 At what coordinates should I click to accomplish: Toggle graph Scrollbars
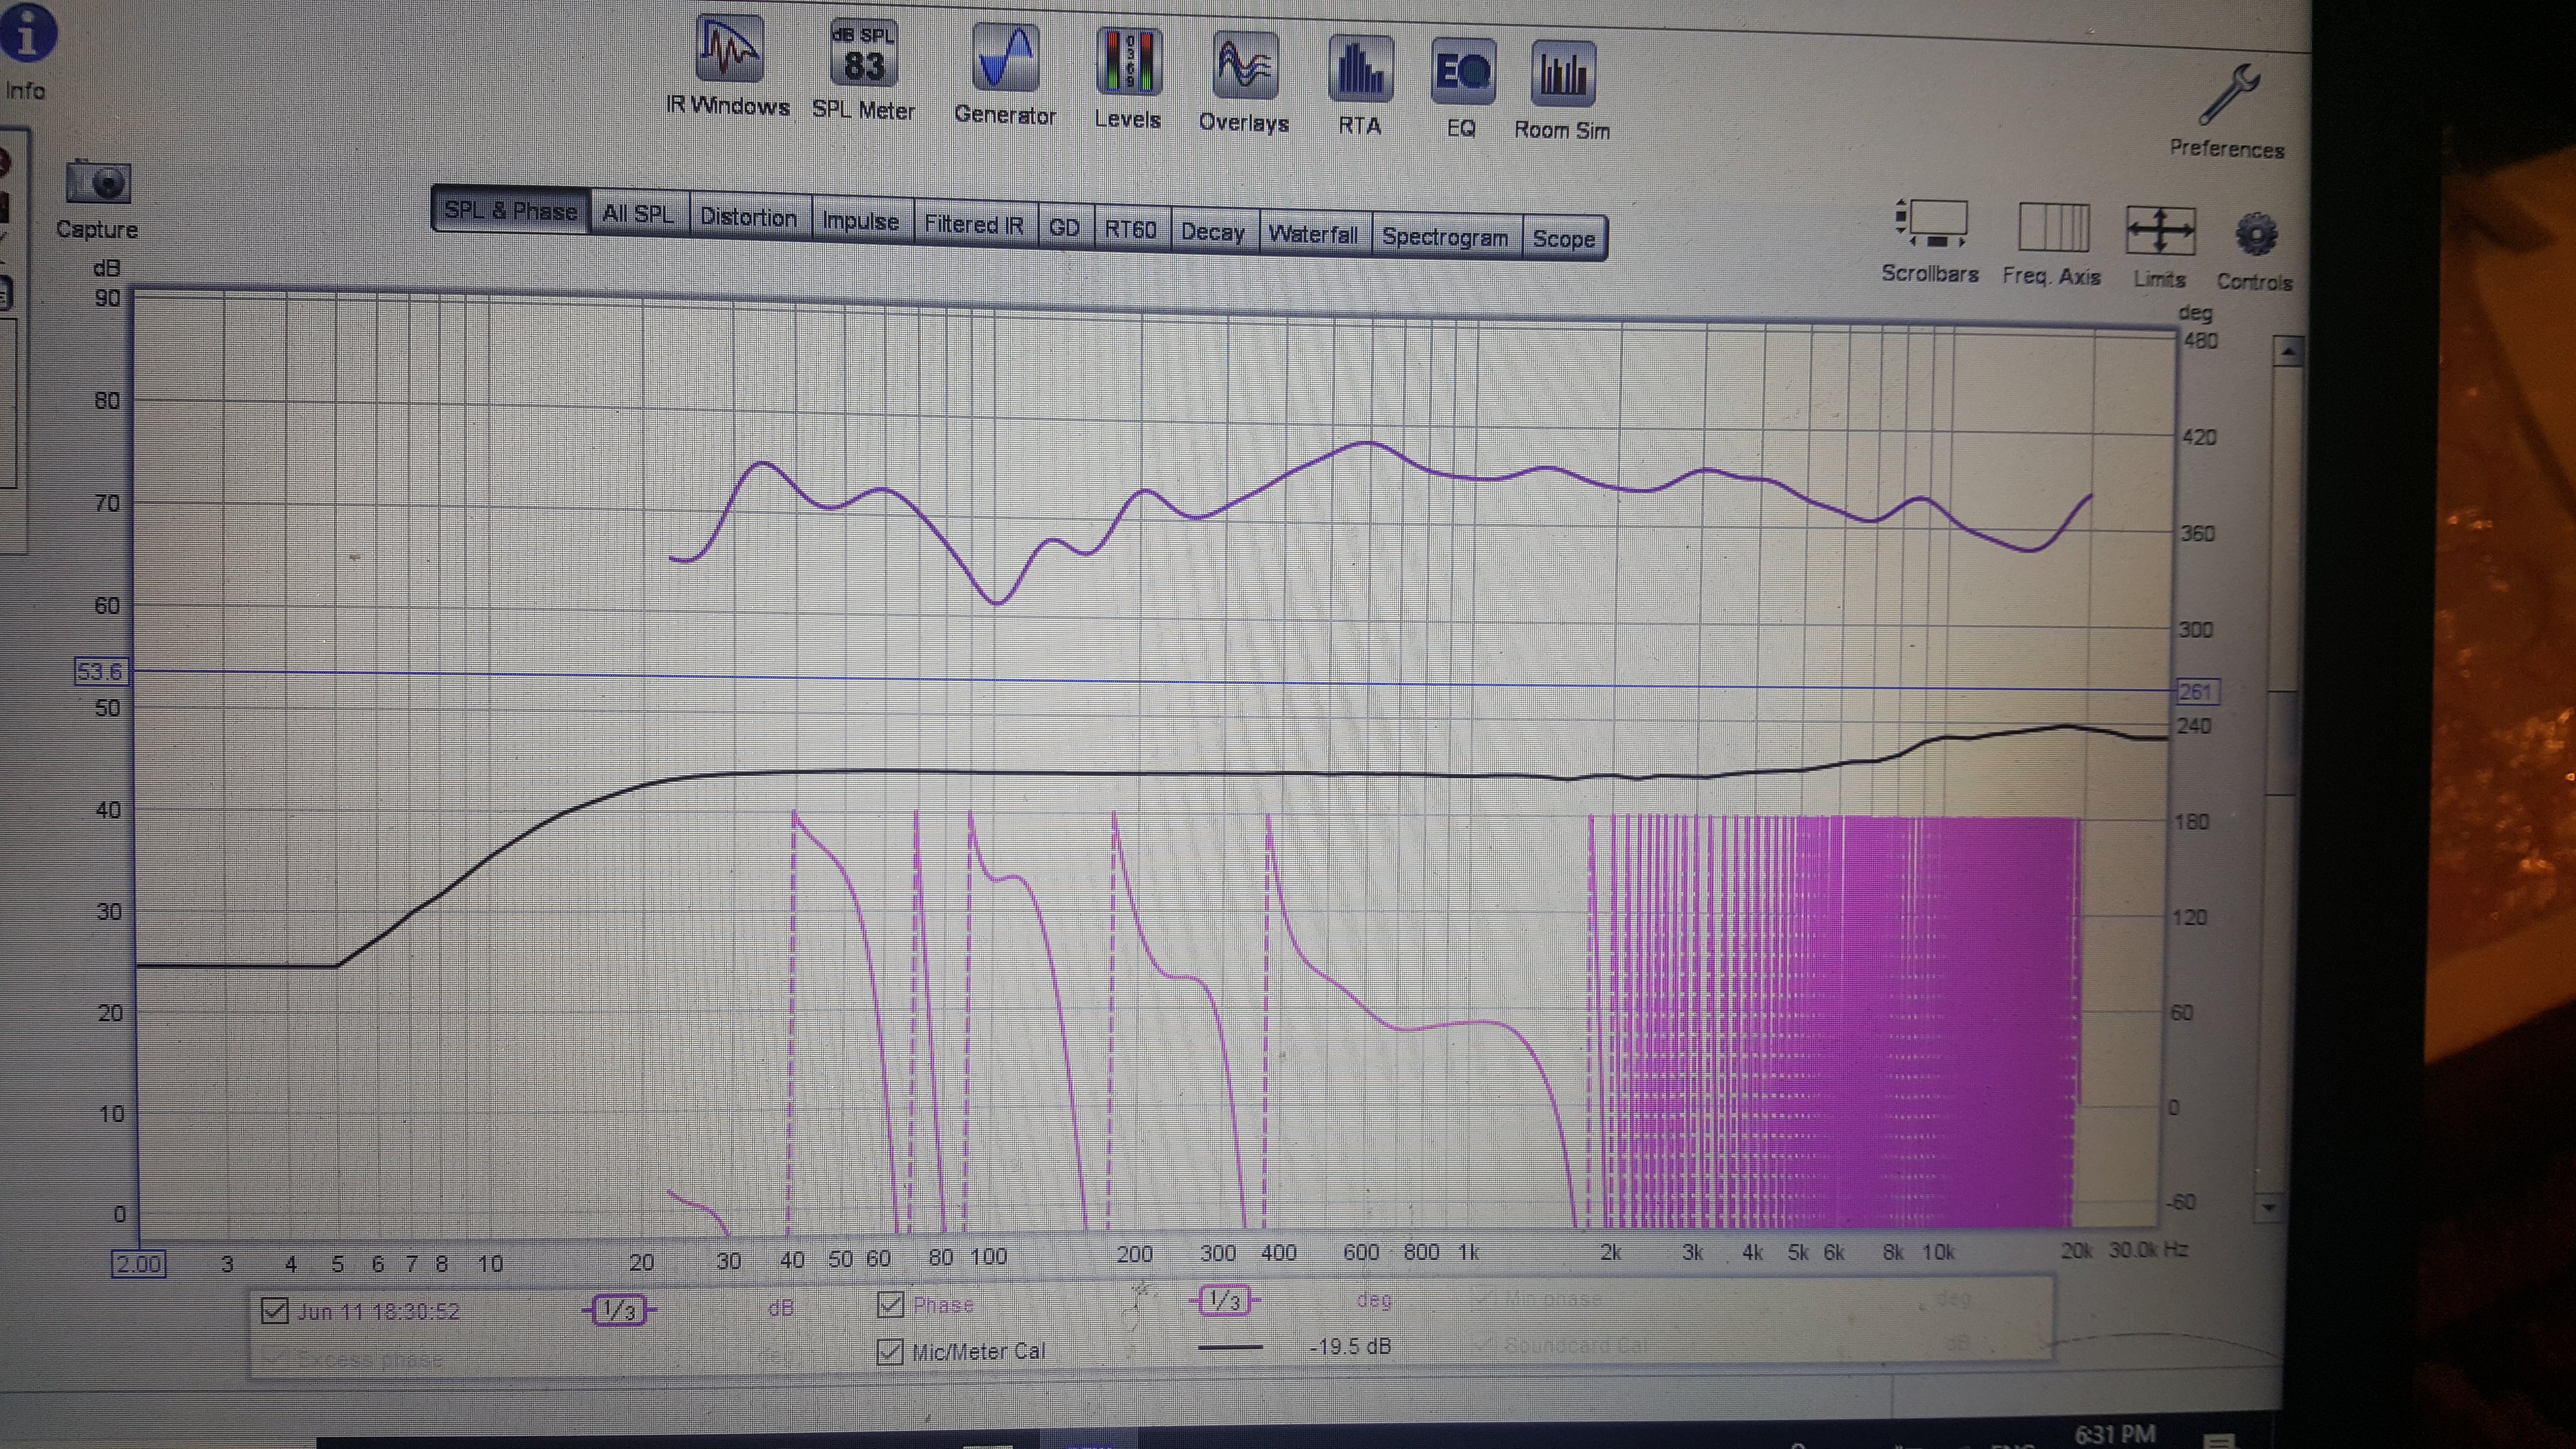click(1930, 242)
